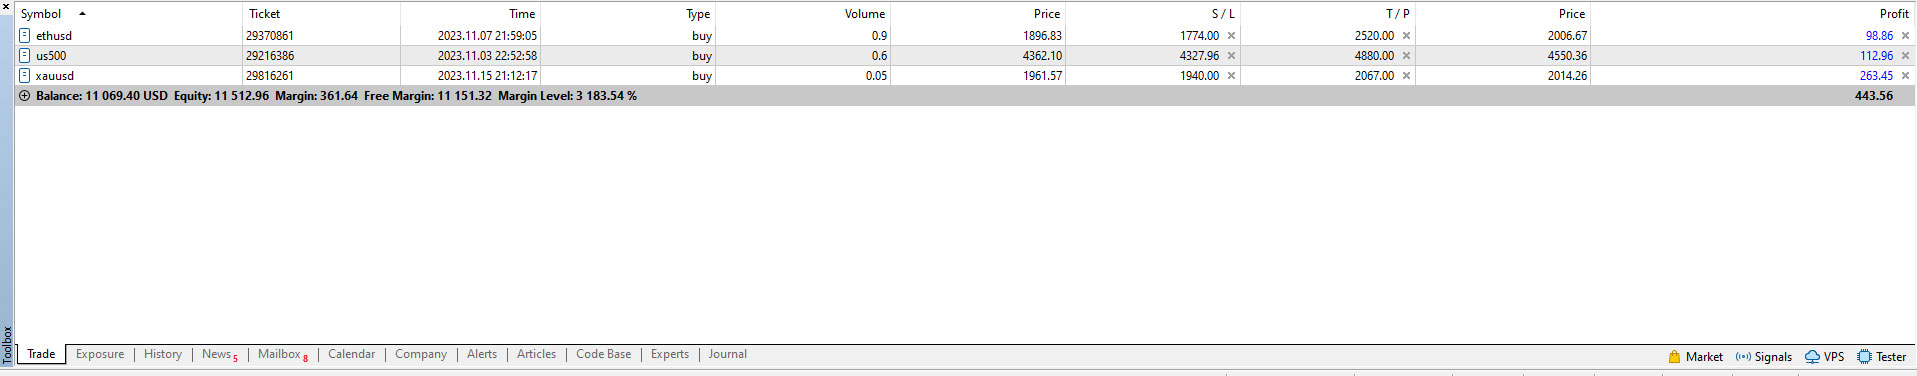Open the Tester gear icon
The image size is (1917, 376).
[1864, 357]
